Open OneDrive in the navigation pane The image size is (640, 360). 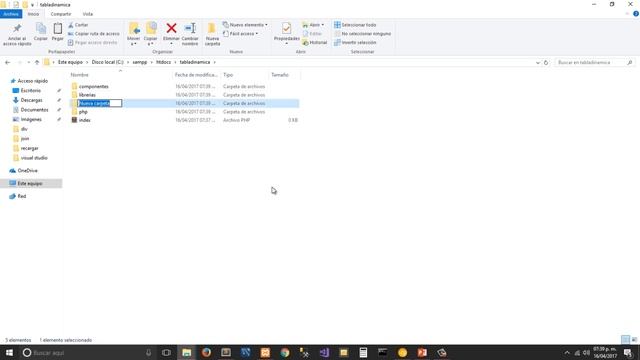tap(27, 171)
